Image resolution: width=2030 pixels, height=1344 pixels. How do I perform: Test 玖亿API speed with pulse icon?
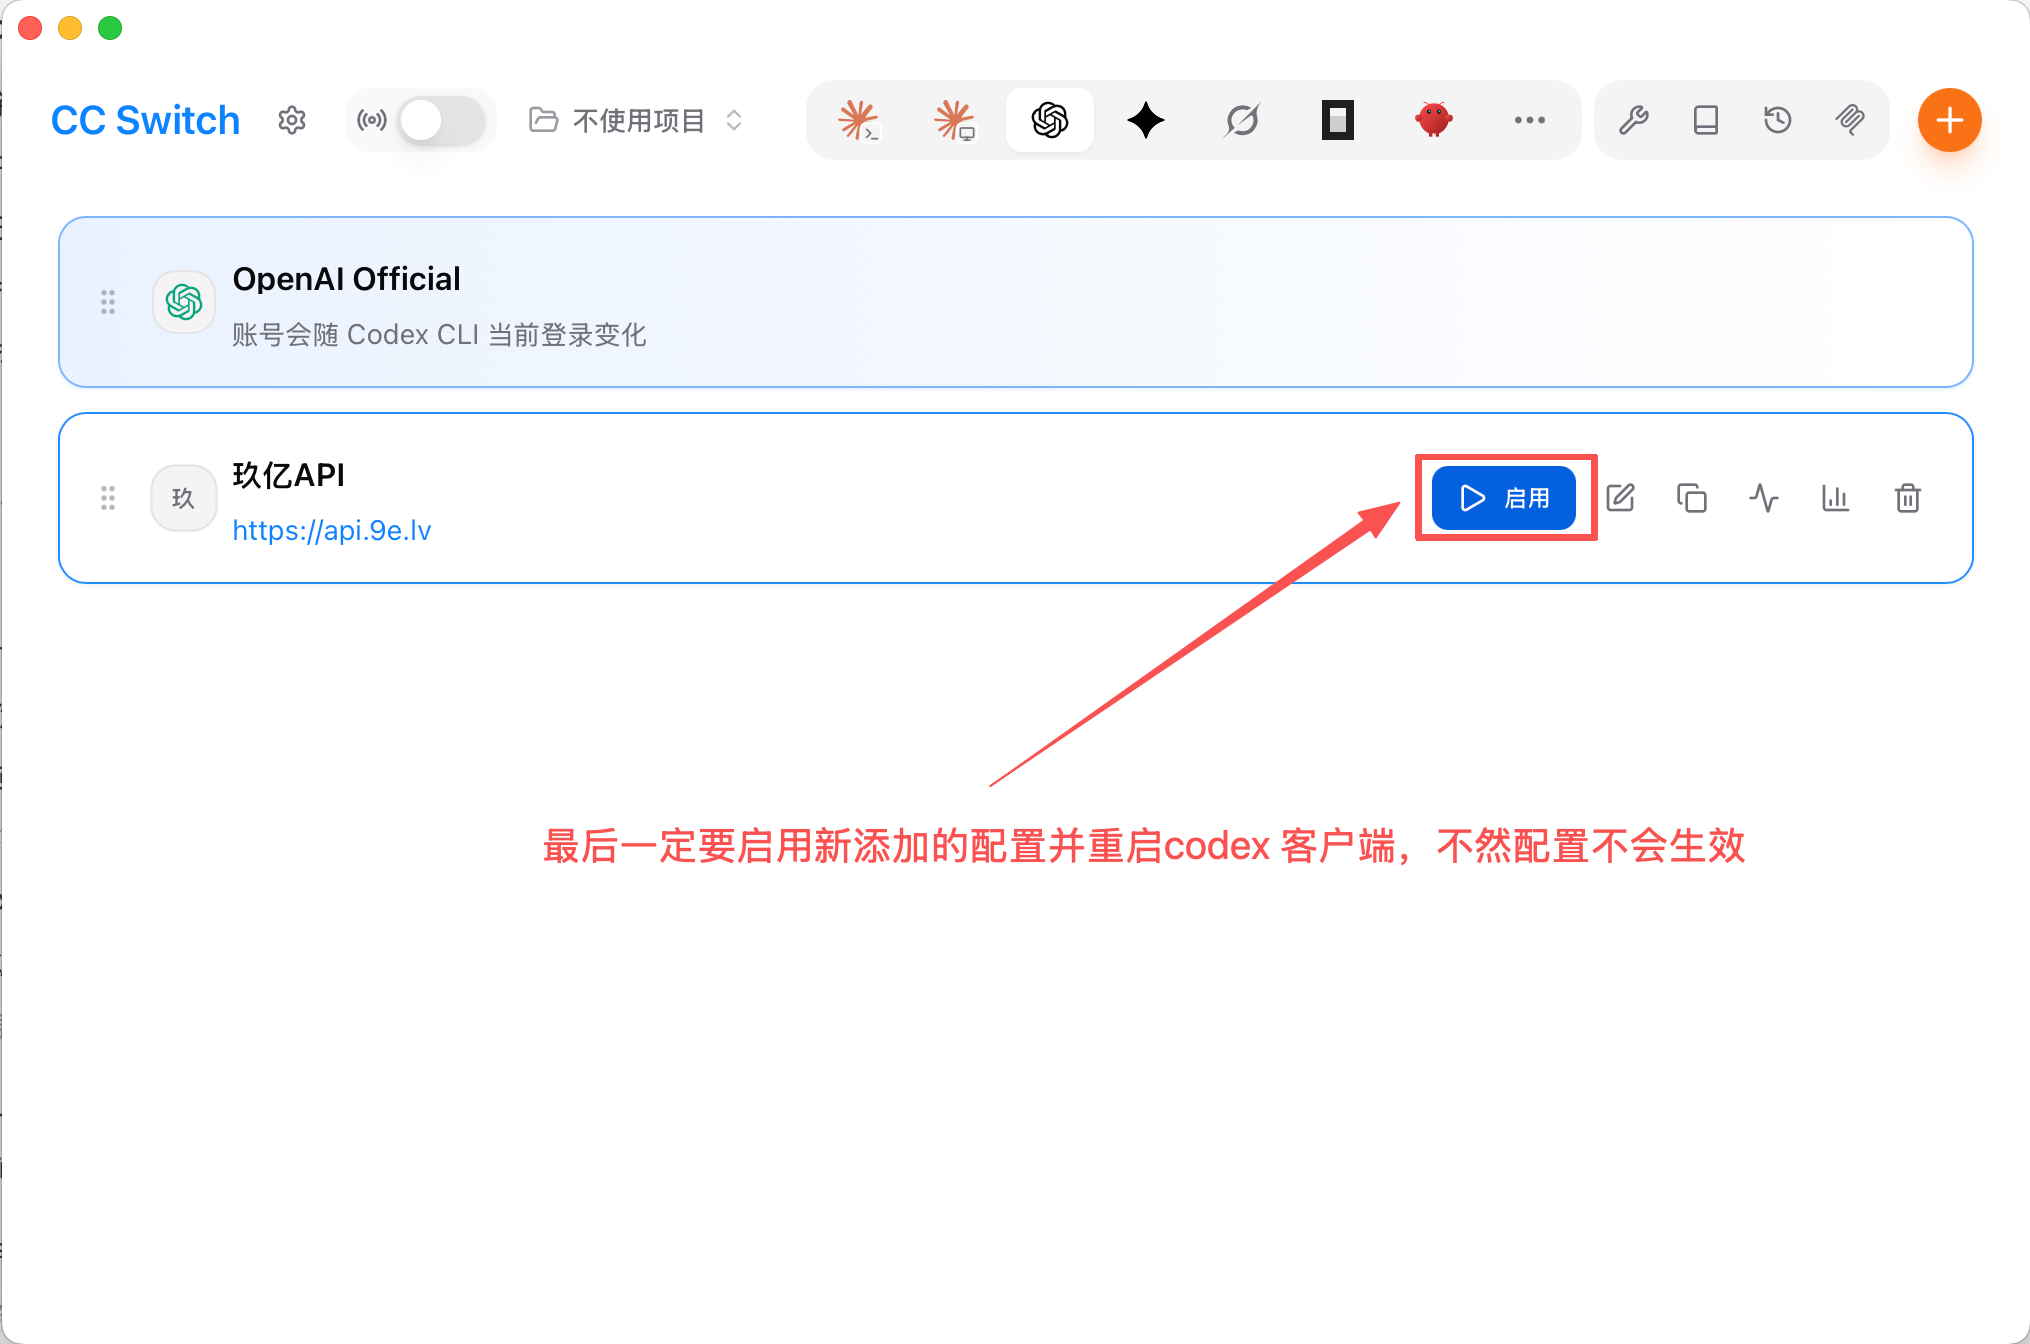[x=1764, y=498]
